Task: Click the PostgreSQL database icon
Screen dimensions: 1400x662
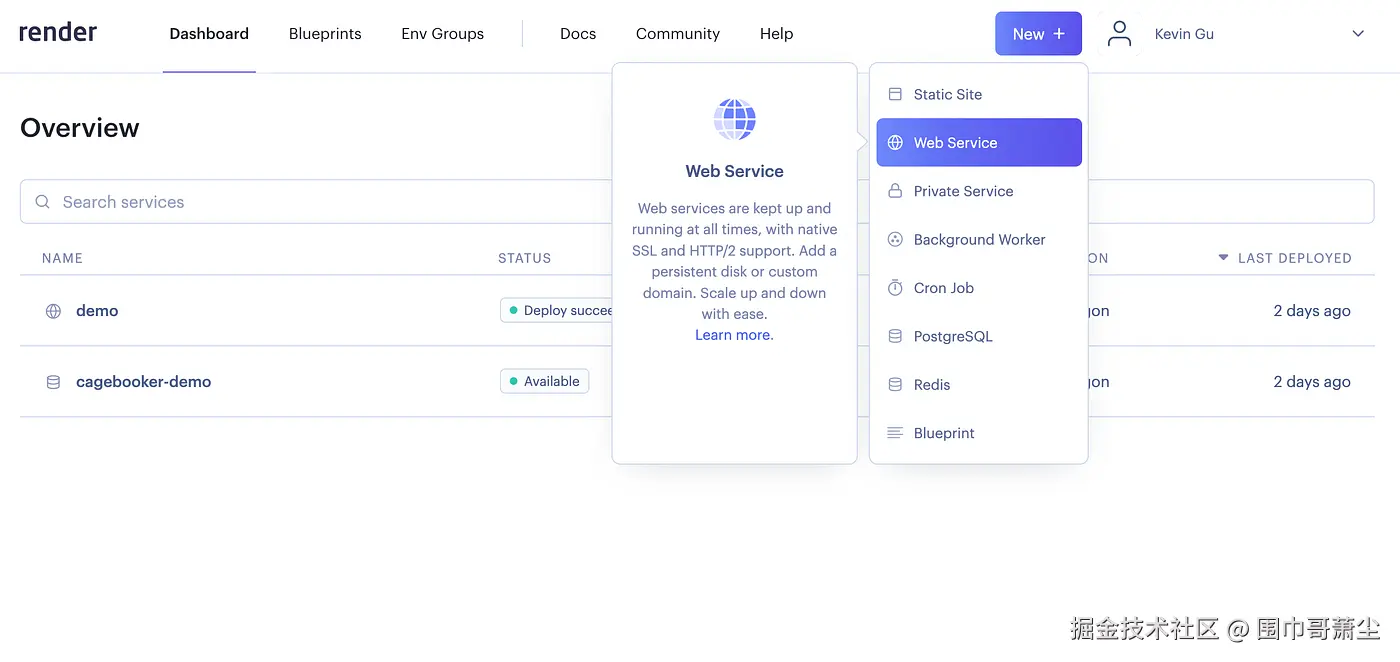Action: pos(895,337)
